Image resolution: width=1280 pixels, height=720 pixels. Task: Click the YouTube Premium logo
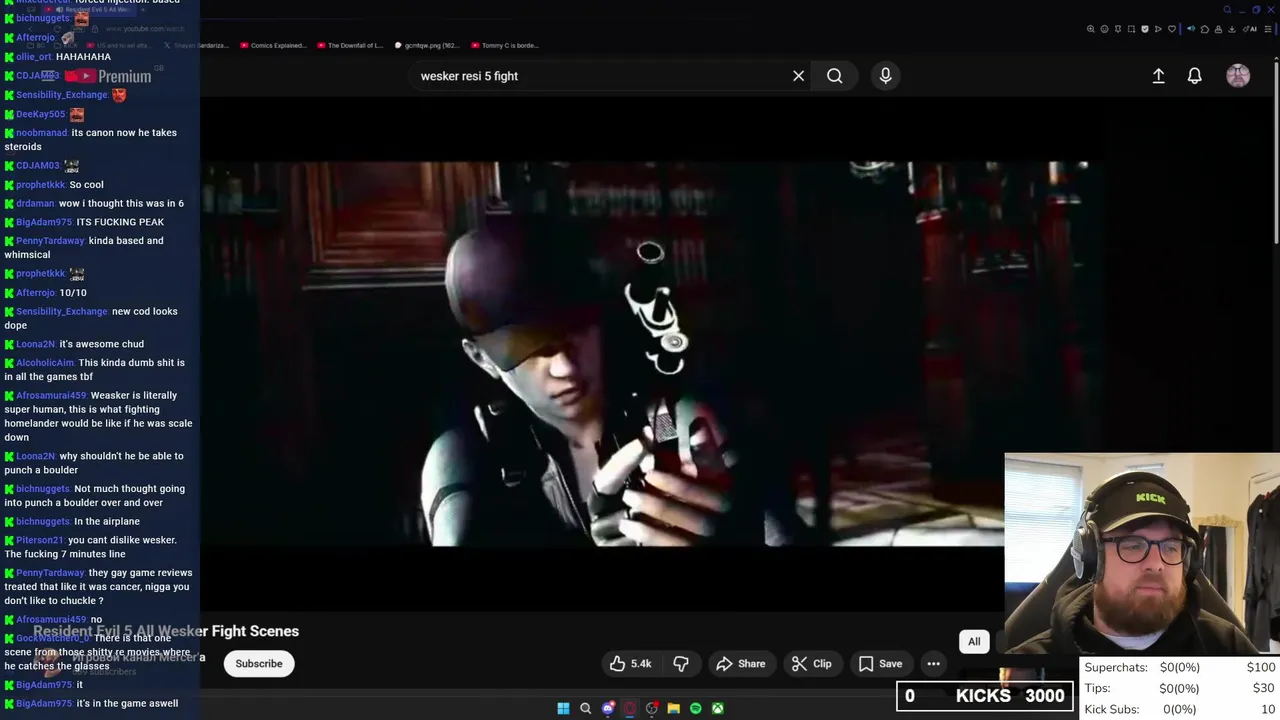109,76
